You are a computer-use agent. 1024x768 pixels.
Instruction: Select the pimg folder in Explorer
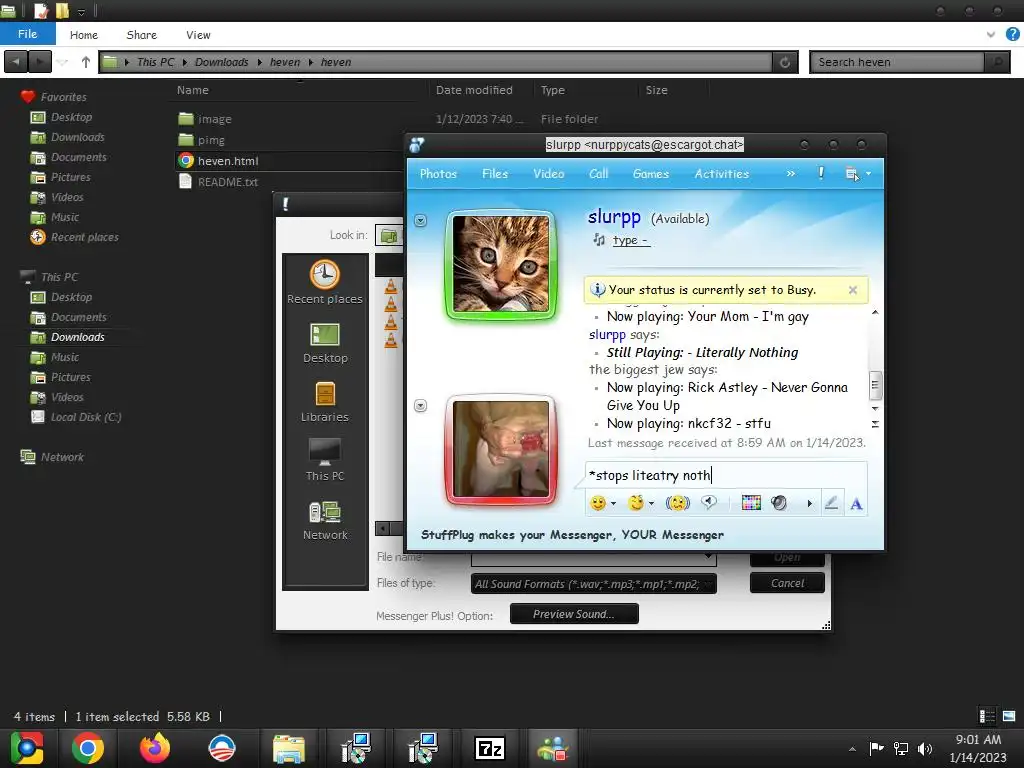pos(211,140)
